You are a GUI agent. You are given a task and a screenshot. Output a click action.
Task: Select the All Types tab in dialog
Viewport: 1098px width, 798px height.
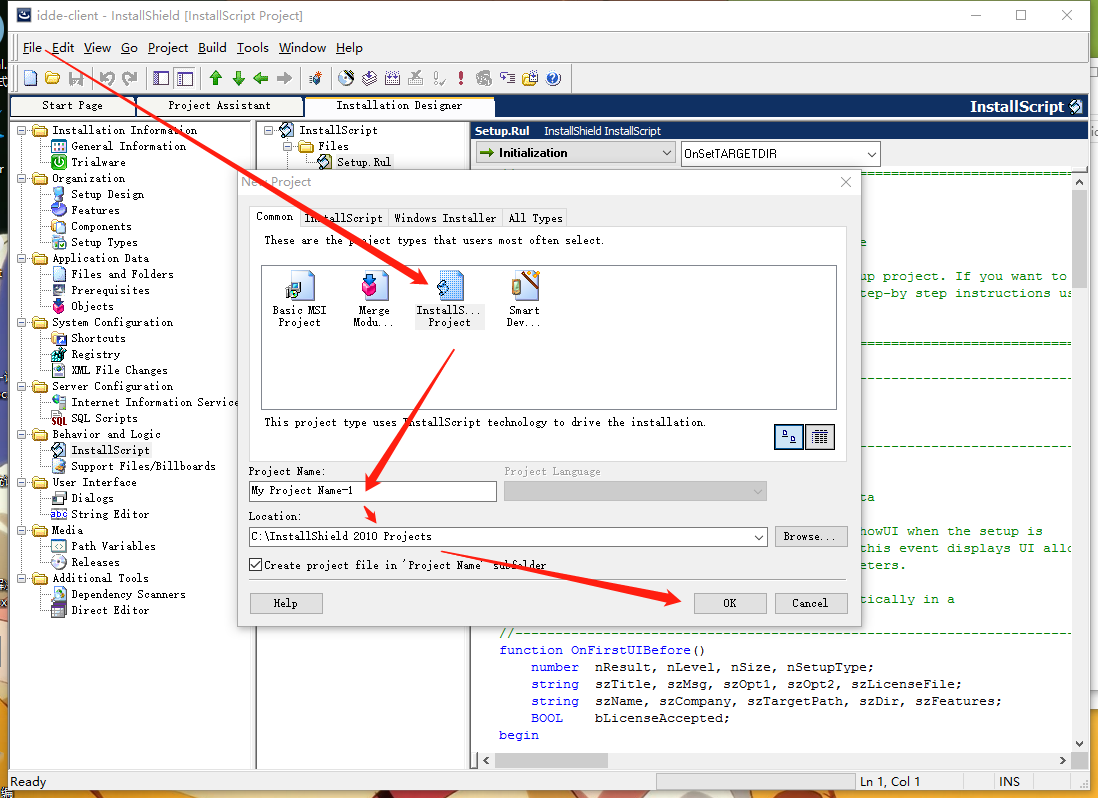pos(536,218)
